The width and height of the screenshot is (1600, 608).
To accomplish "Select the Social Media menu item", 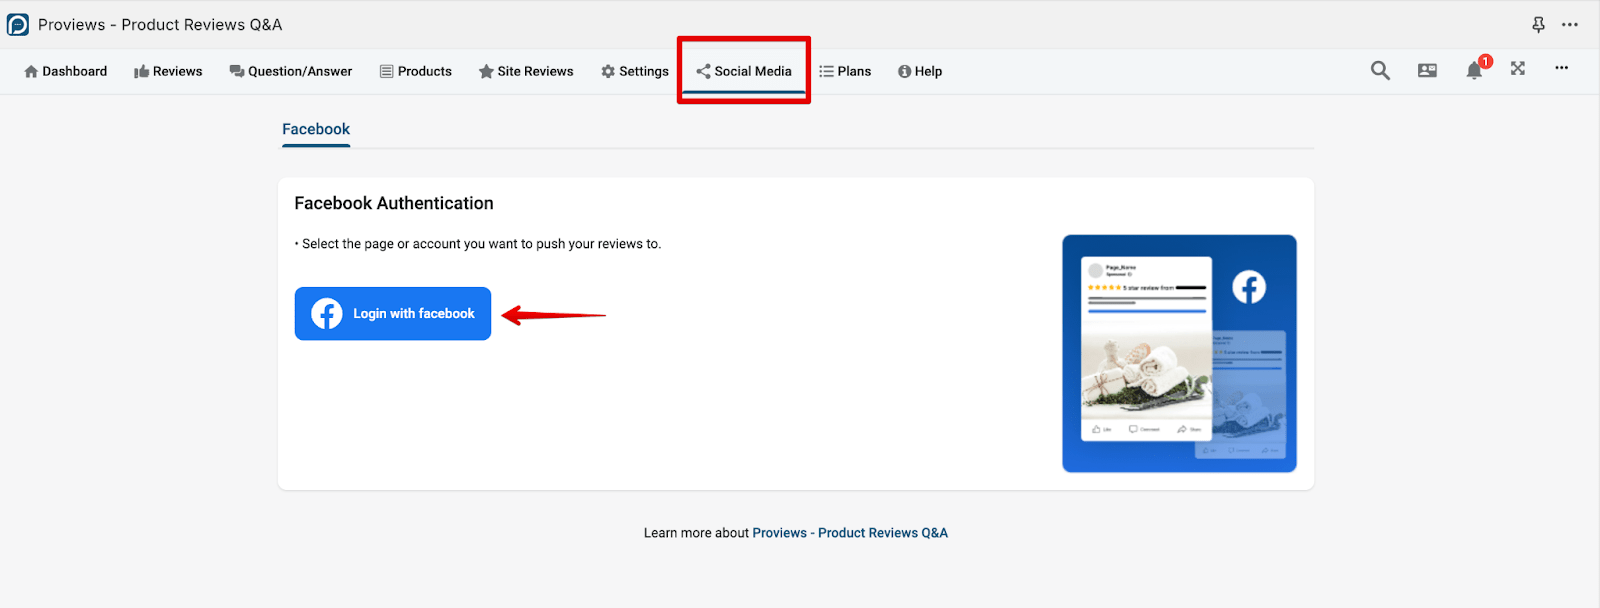I will tap(744, 71).
